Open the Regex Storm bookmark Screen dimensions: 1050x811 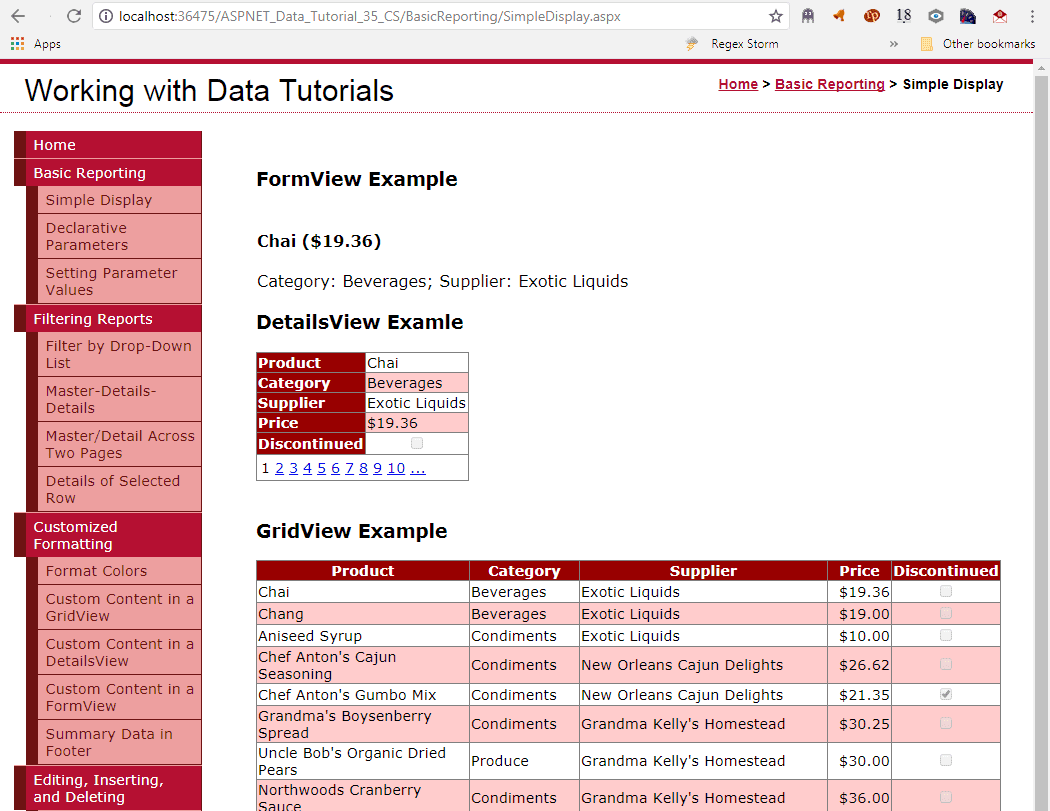pos(731,44)
